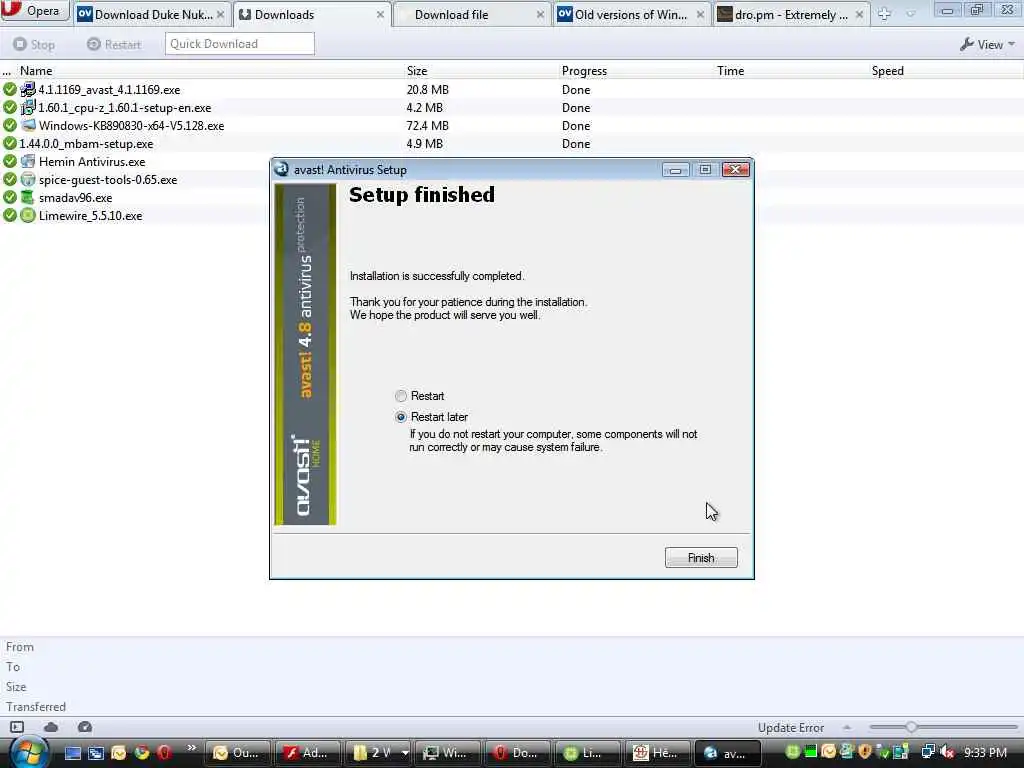The width and height of the screenshot is (1024, 768).
Task: Open the Wi... taskbar button
Action: tap(446, 753)
